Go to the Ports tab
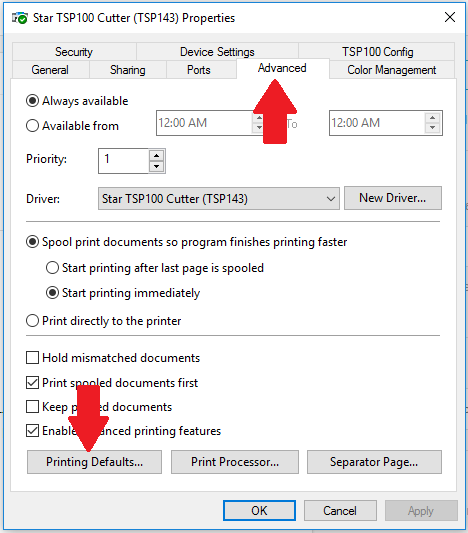This screenshot has height=533, width=468. 199,70
